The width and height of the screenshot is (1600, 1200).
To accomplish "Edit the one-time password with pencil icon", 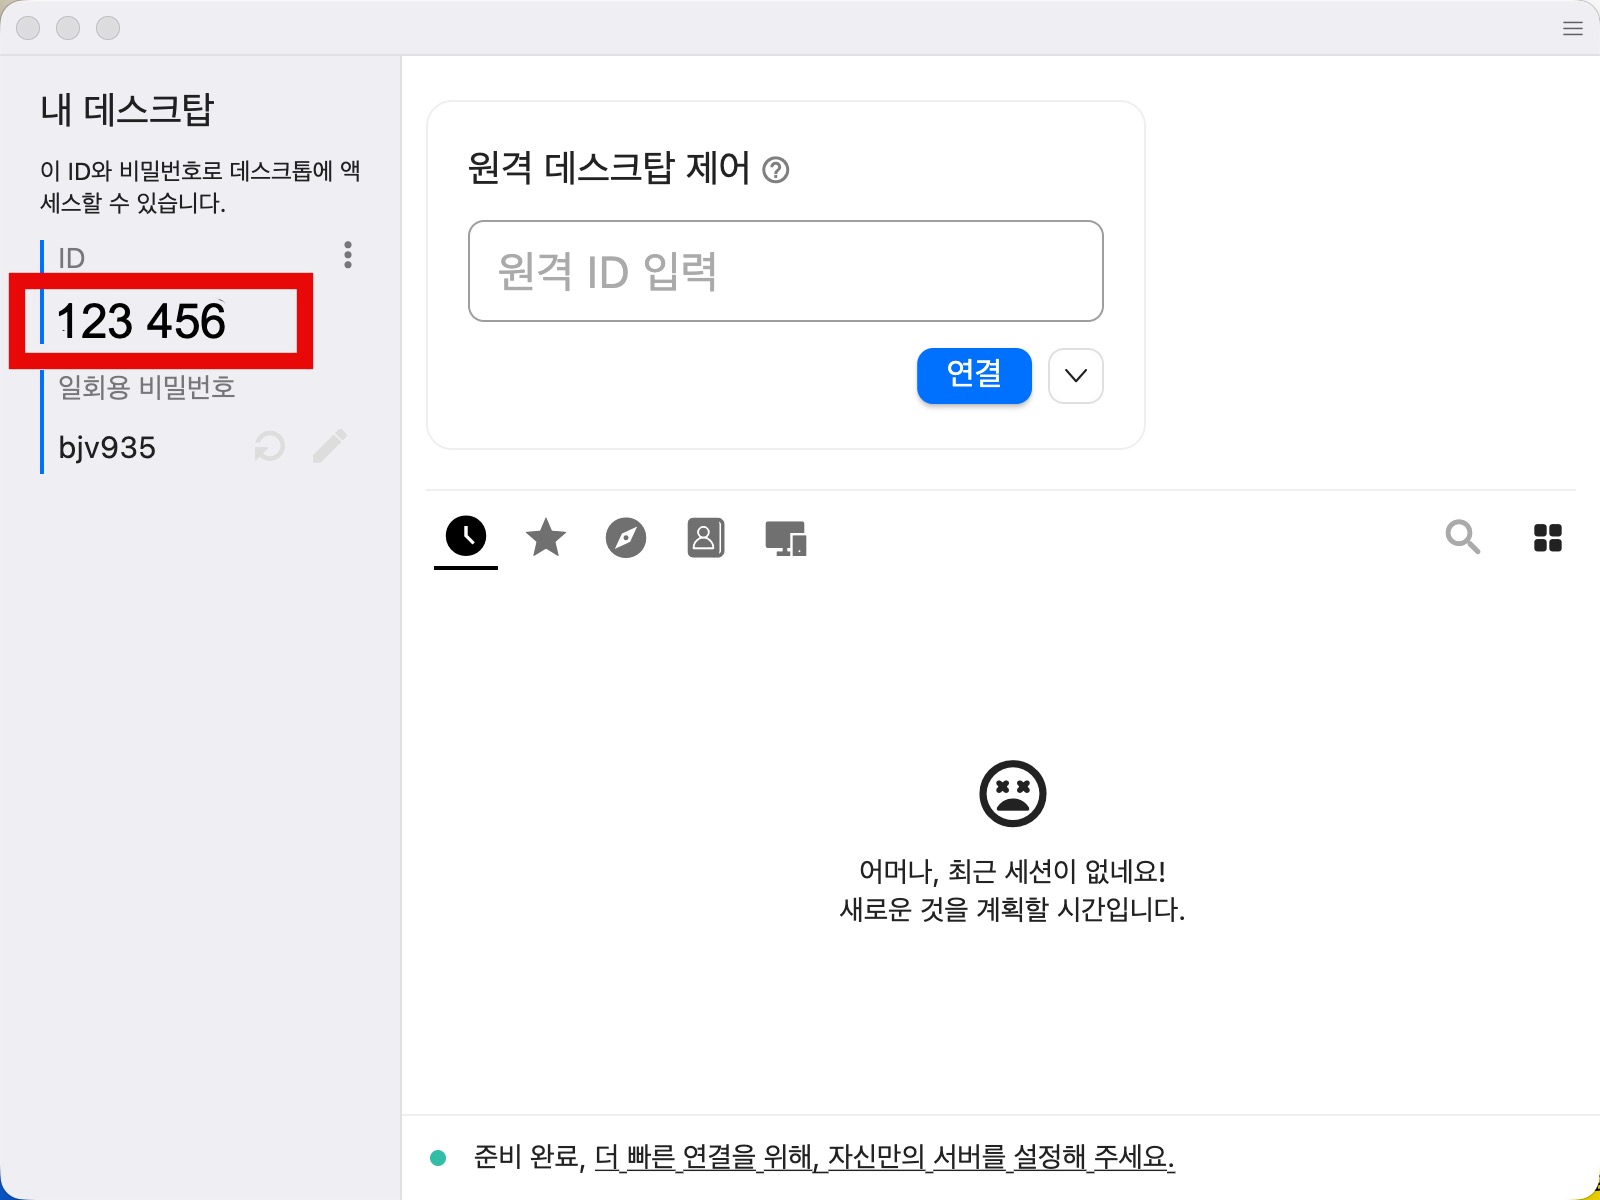I will (x=329, y=446).
